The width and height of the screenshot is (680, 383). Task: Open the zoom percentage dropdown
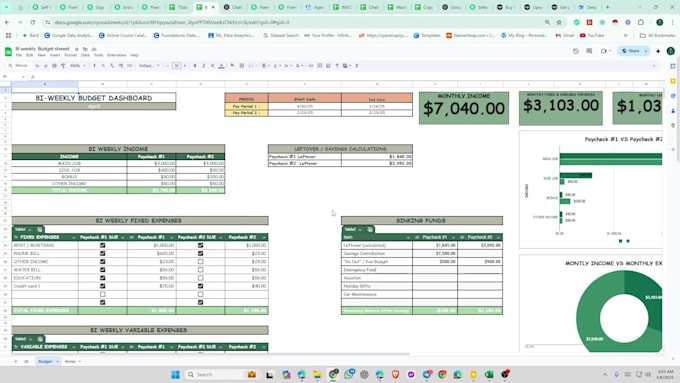tap(78, 66)
